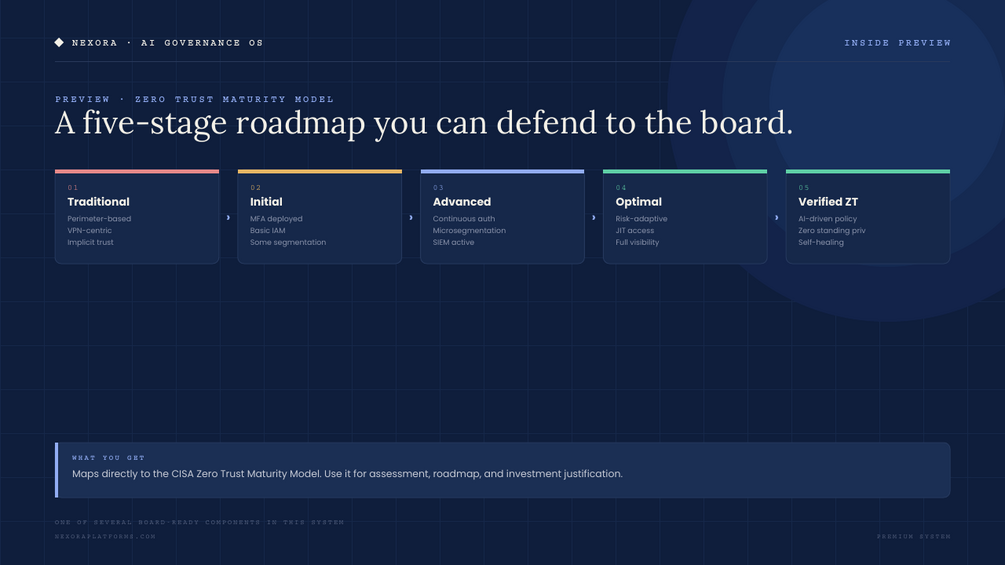The height and width of the screenshot is (565, 1005).
Task: Click the orange bar atop Initial card
Action: tap(320, 172)
